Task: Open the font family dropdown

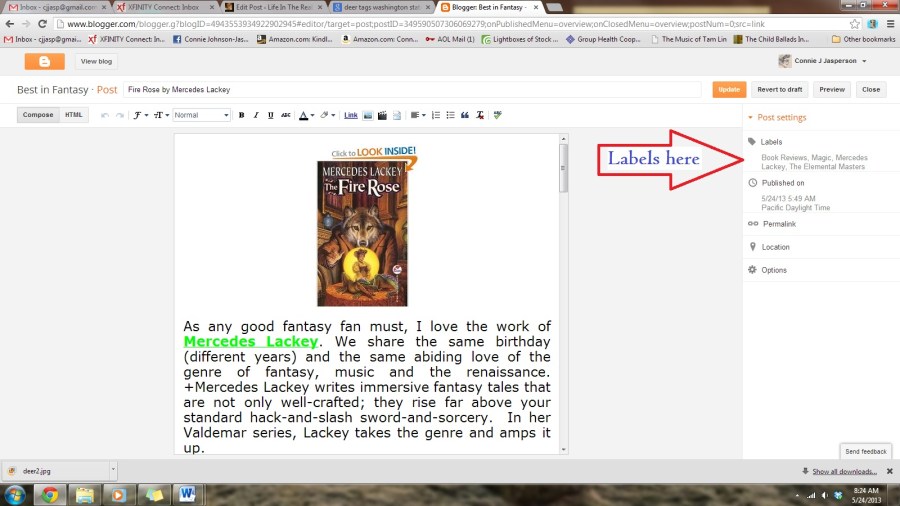Action: click(140, 115)
